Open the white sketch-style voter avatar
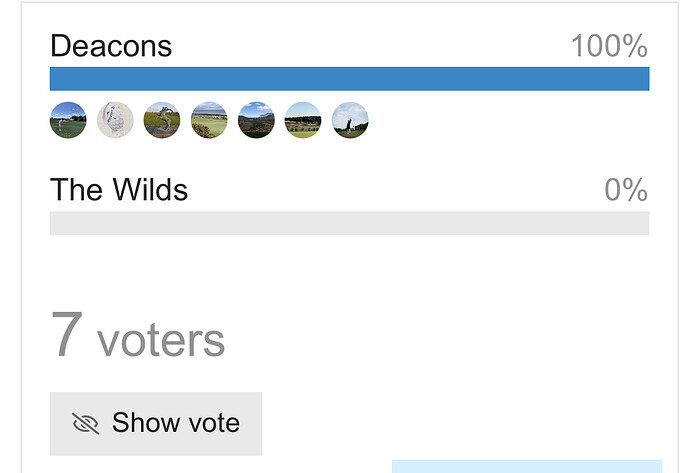The image size is (690, 473). click(x=115, y=120)
